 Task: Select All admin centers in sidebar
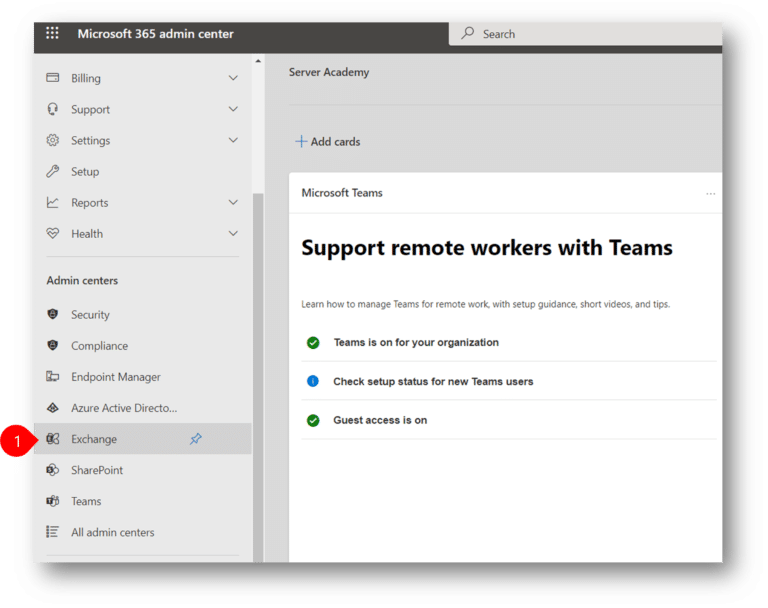pyautogui.click(x=112, y=533)
